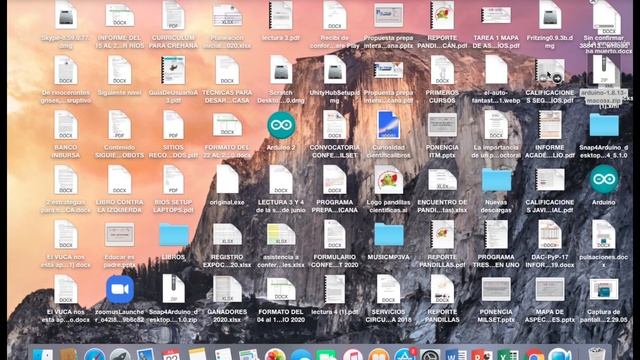Select BIOS SETUP LAPTOPS.pdf file
640x360 pixels.
[x=173, y=180]
